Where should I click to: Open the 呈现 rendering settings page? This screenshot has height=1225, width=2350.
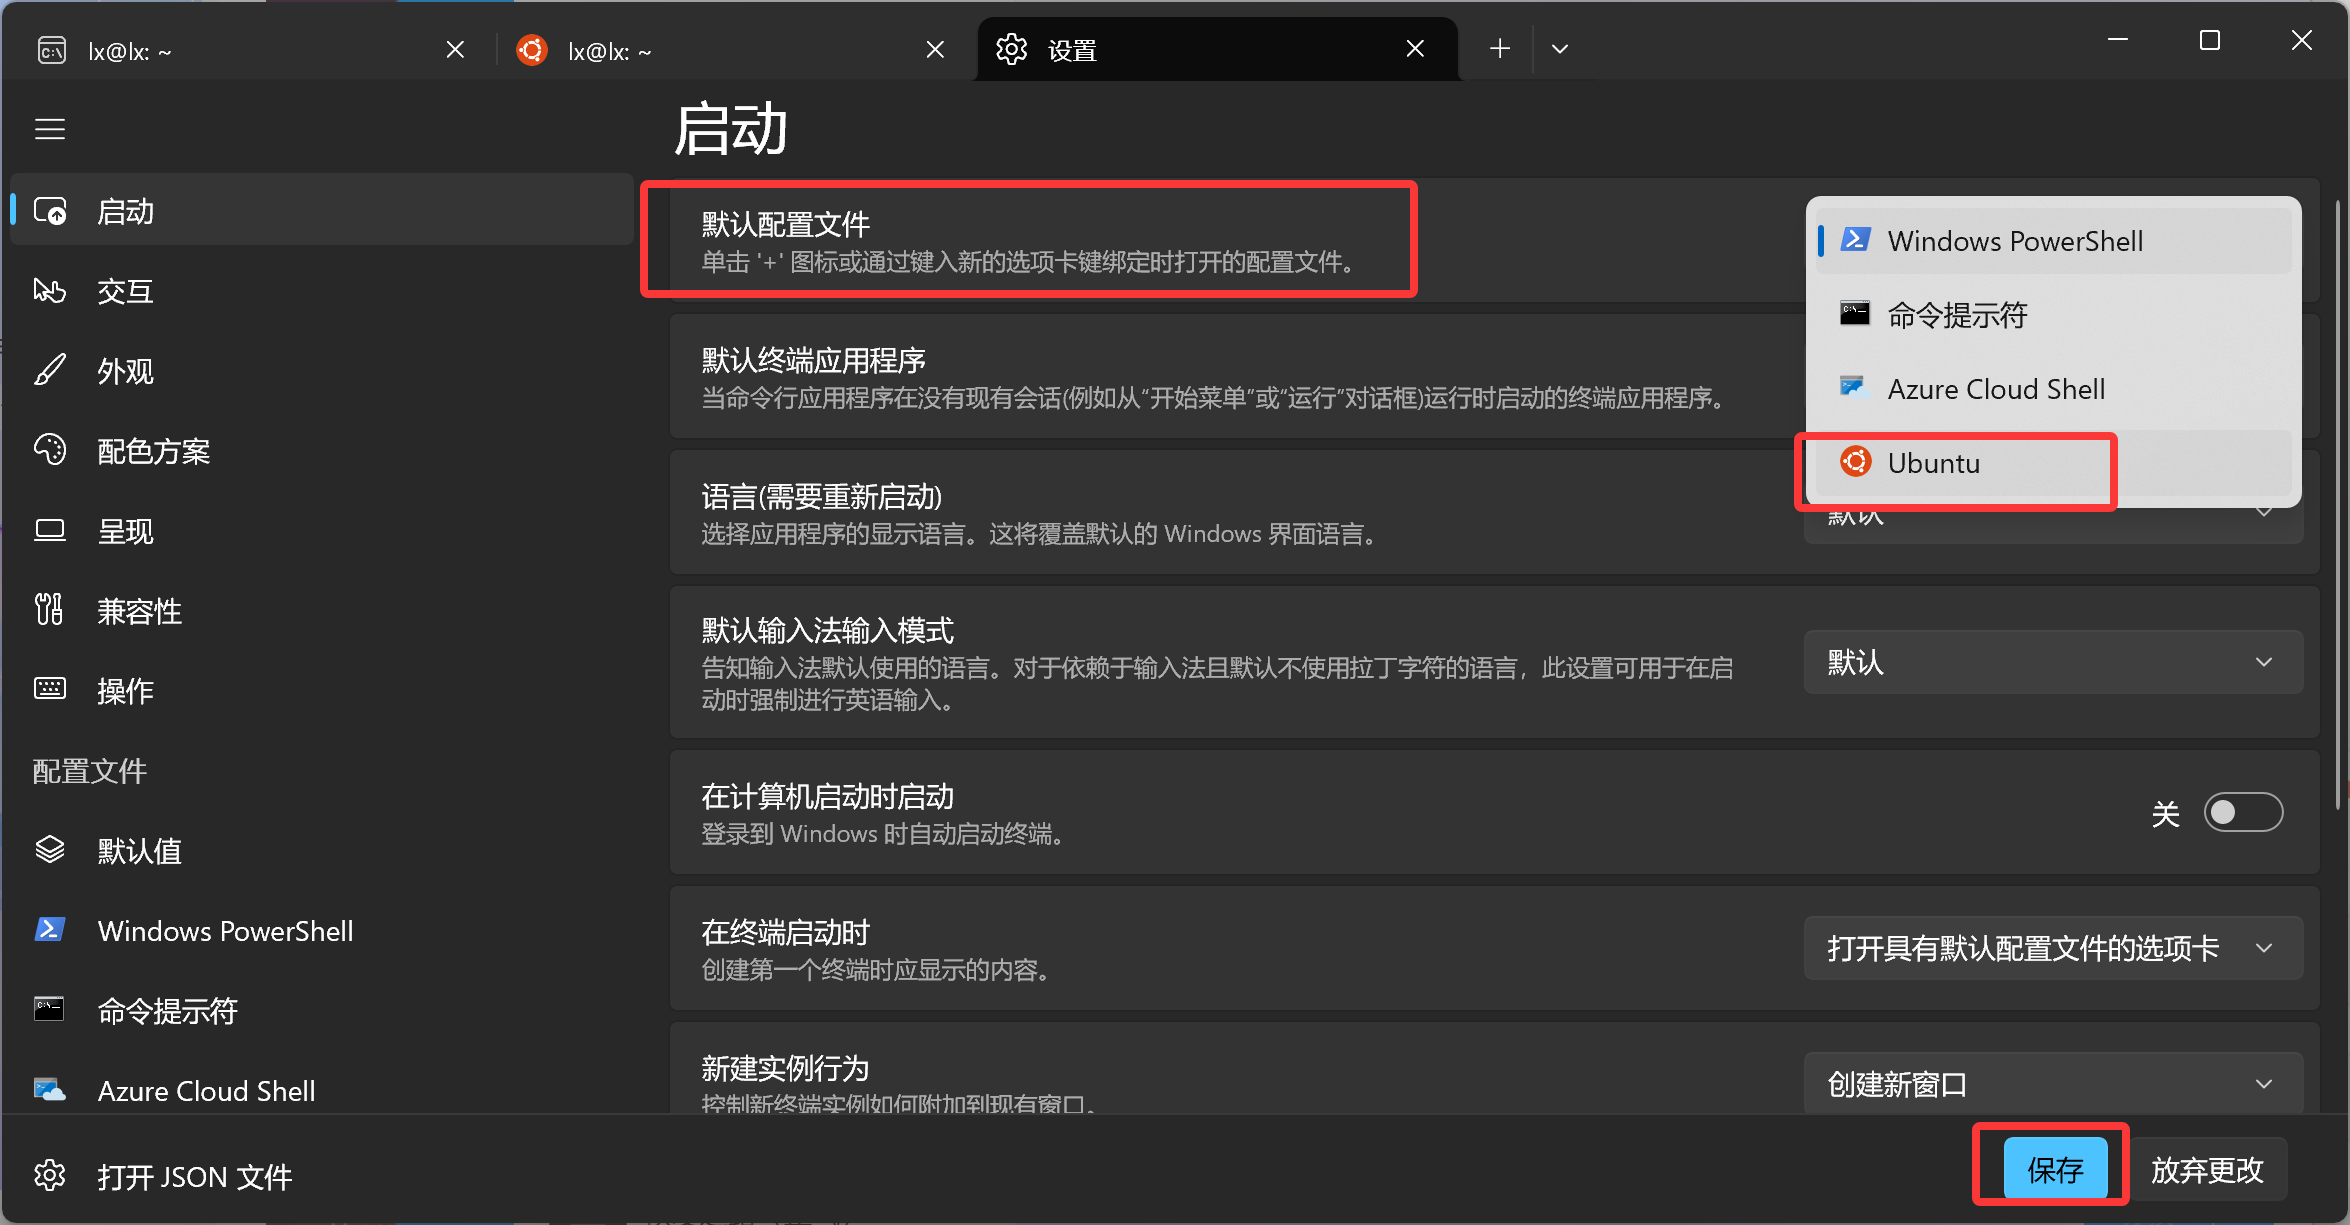124,531
